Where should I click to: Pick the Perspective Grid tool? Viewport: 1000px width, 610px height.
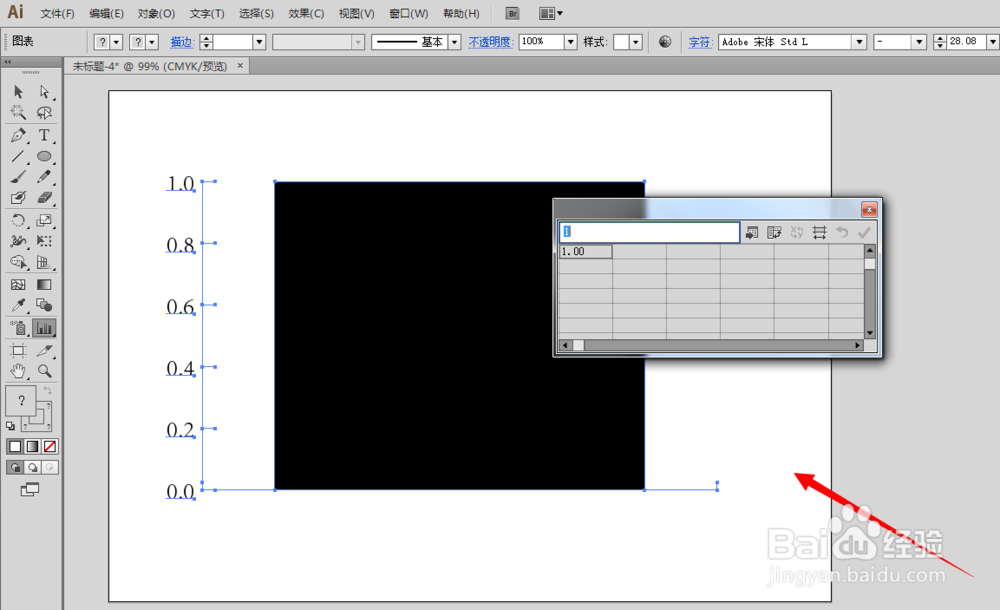[44, 262]
